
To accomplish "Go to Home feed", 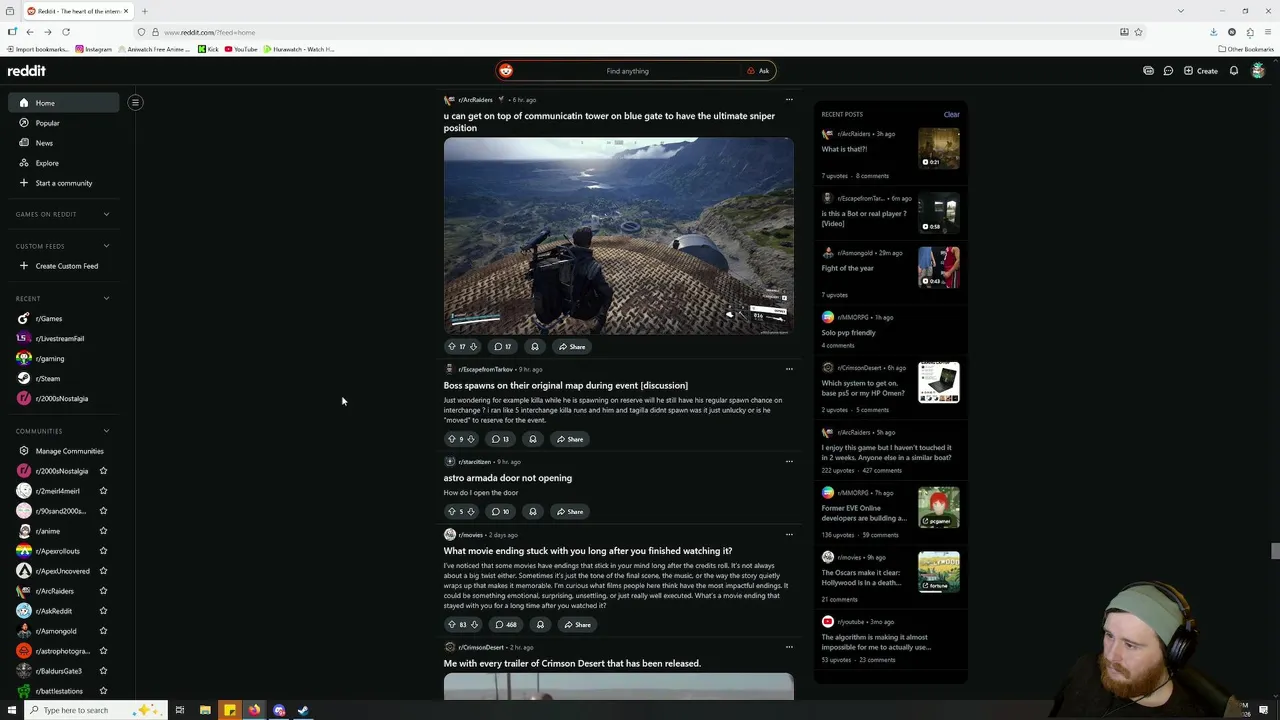I will (x=63, y=103).
